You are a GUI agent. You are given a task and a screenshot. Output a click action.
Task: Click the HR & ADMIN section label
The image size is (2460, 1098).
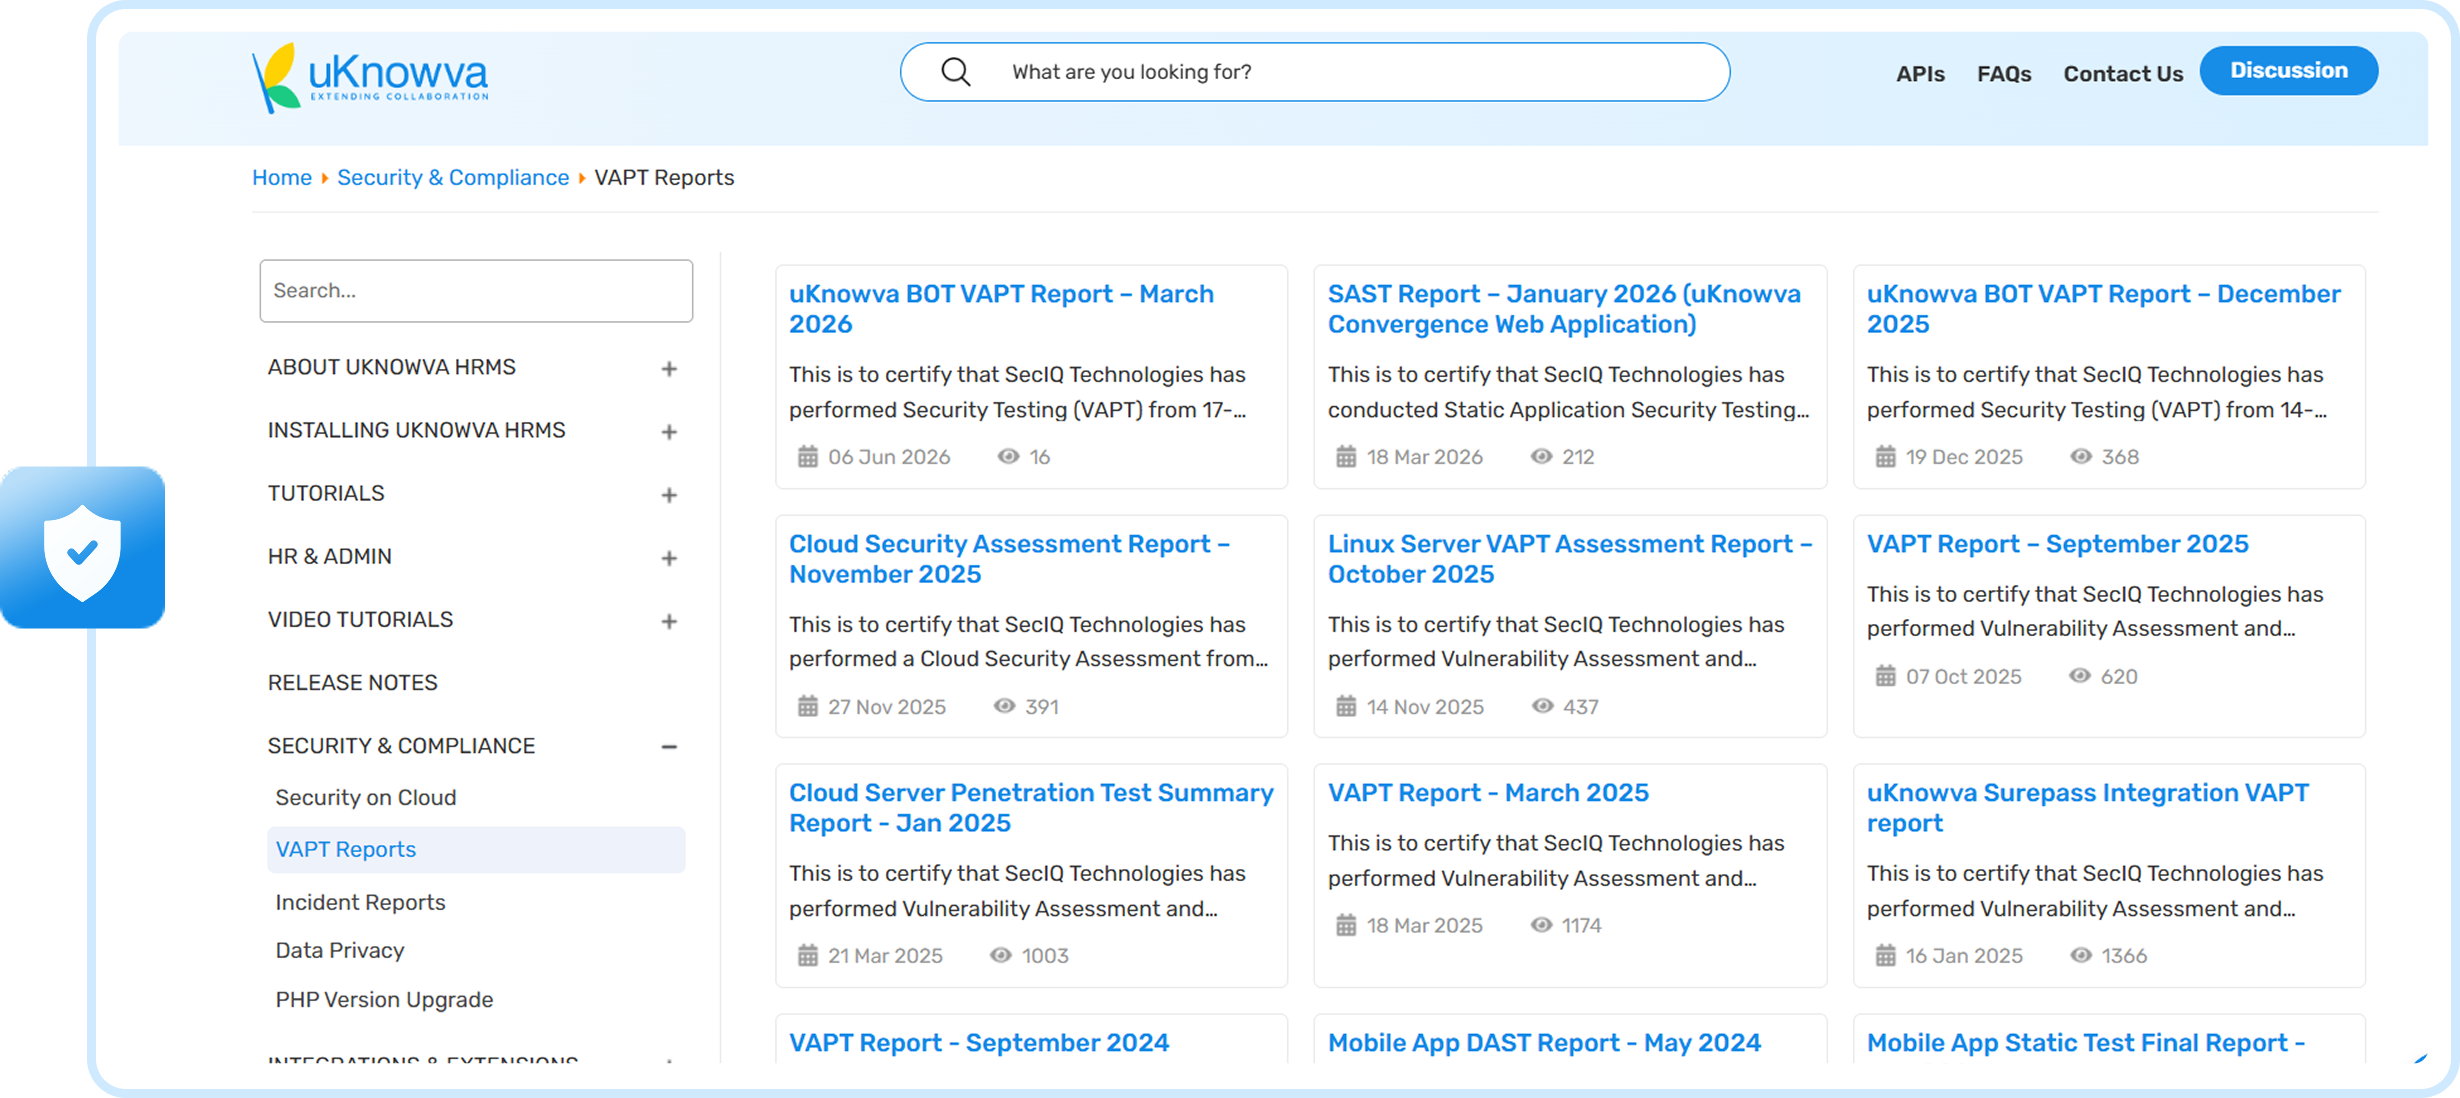coord(330,557)
